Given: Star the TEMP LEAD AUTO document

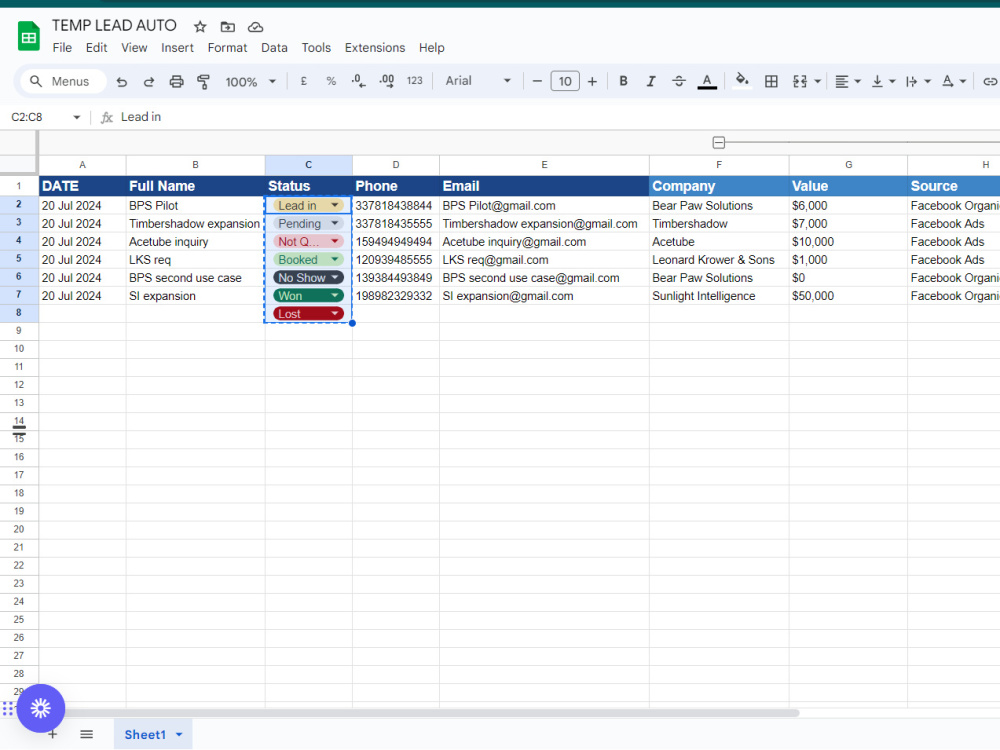Looking at the screenshot, I should (x=200, y=27).
